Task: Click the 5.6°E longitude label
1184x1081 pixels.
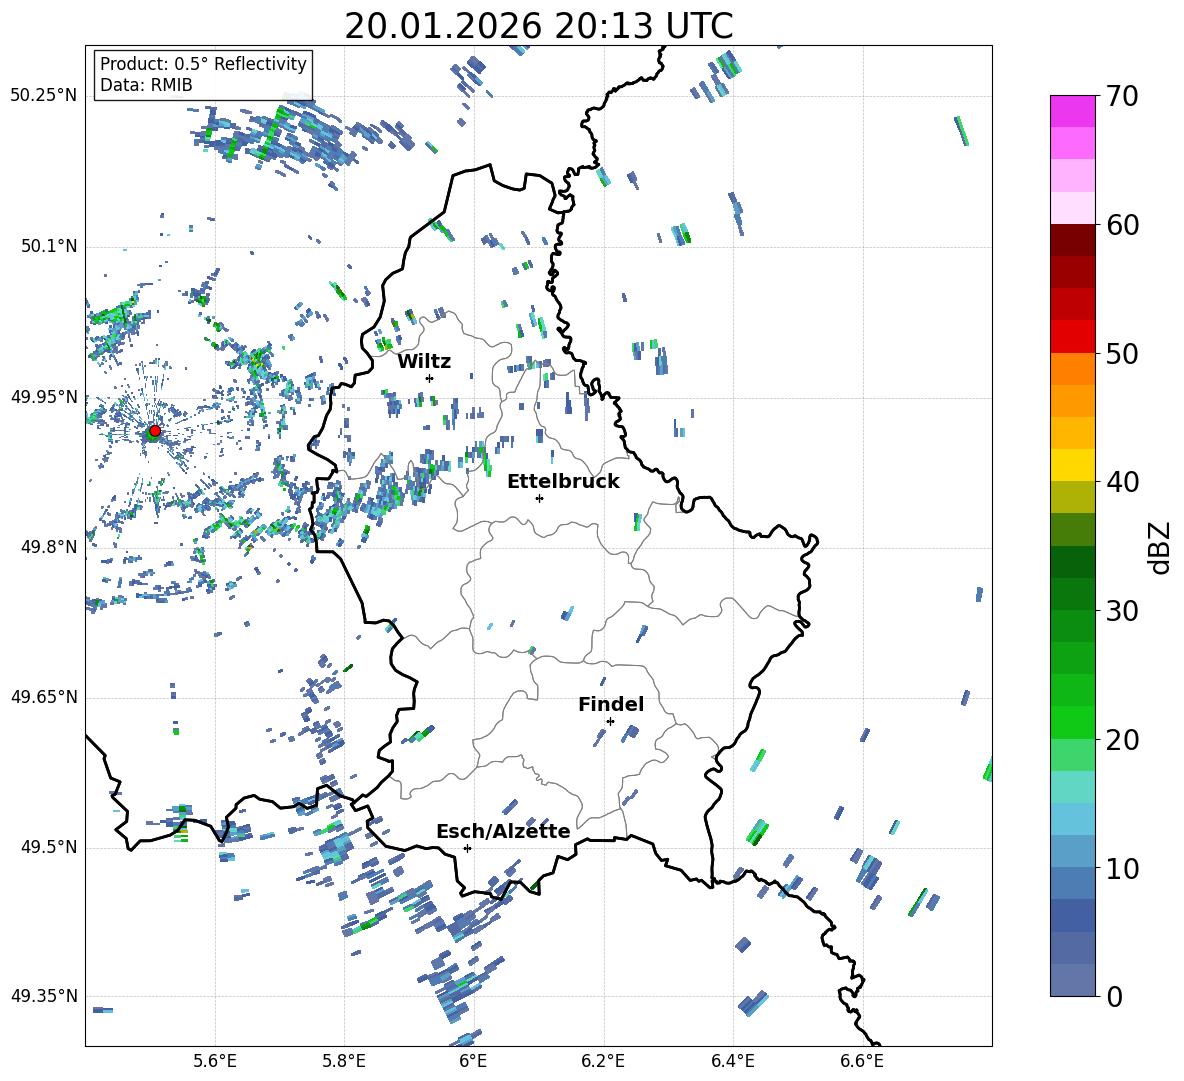Action: tap(215, 1061)
